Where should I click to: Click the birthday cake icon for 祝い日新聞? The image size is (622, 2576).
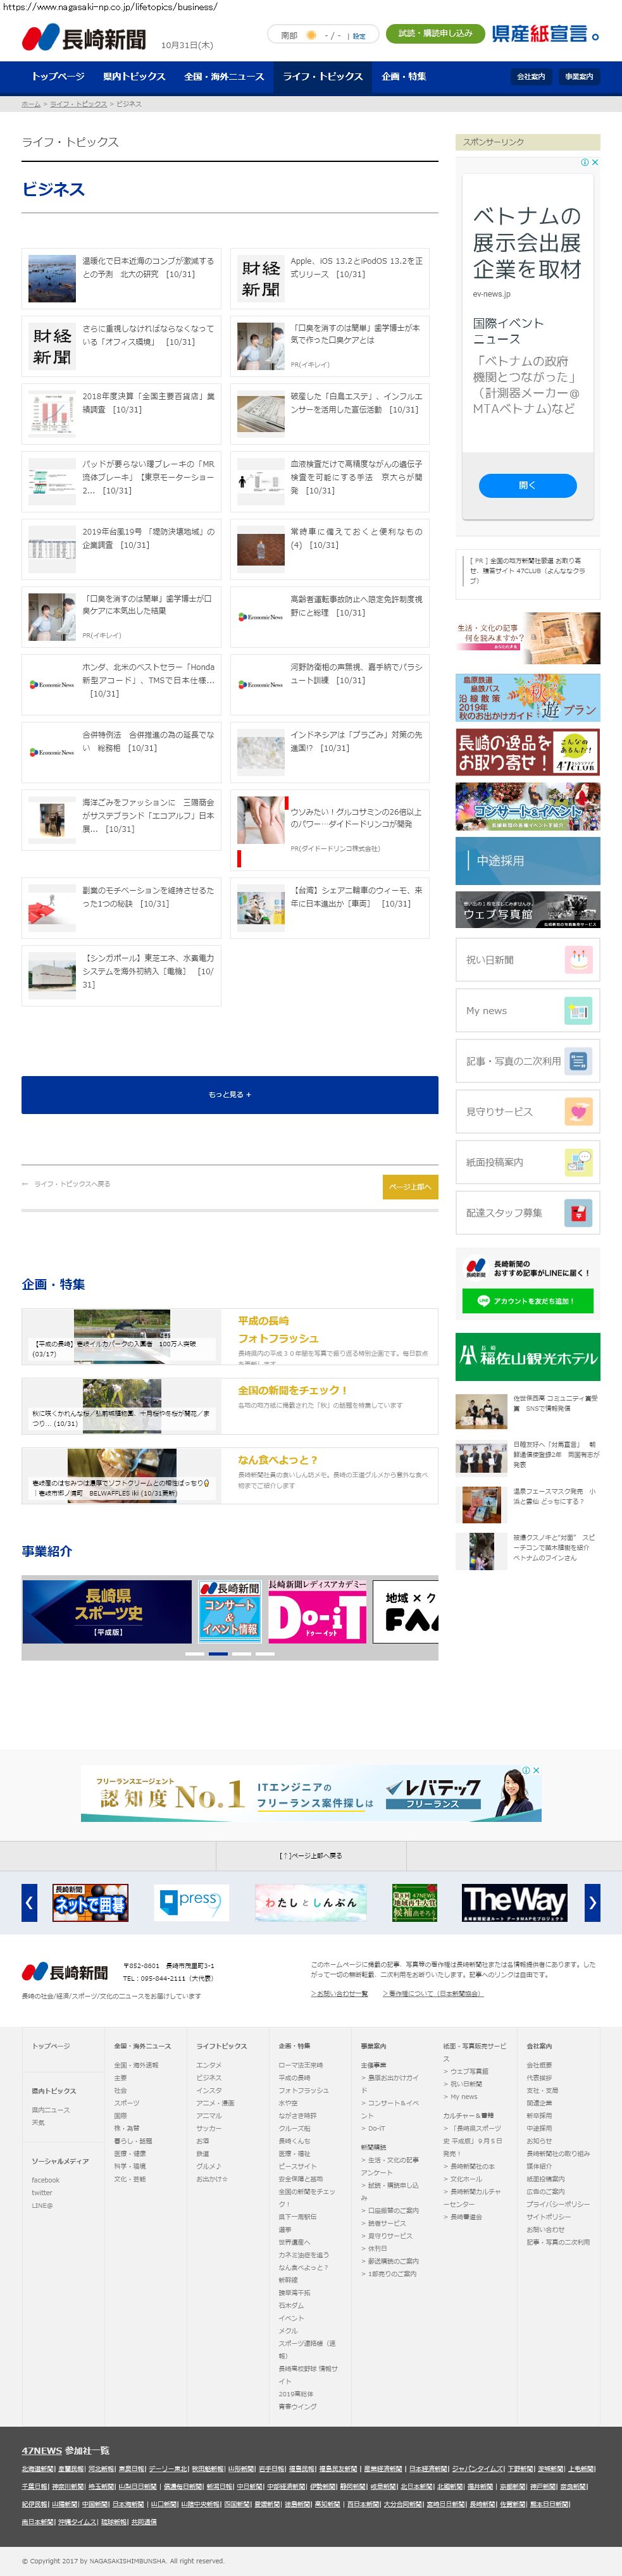[x=579, y=959]
